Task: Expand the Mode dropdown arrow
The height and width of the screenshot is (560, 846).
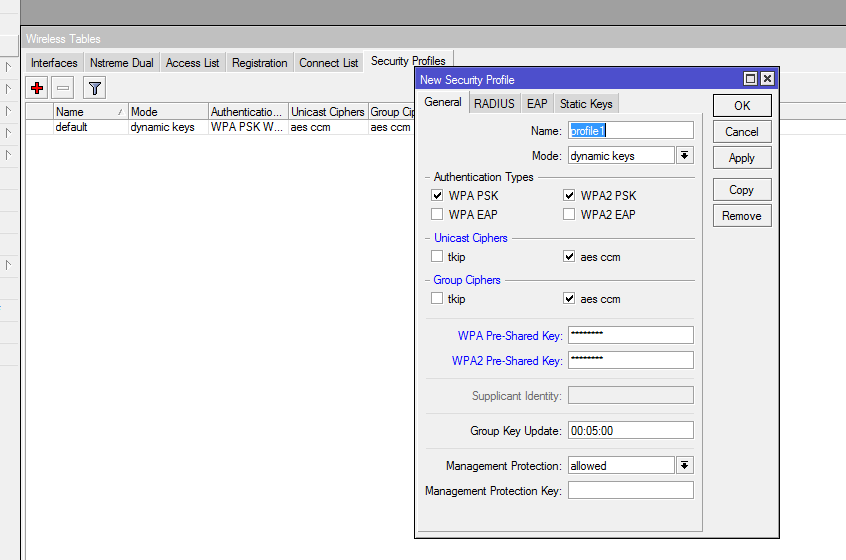Action: point(685,156)
